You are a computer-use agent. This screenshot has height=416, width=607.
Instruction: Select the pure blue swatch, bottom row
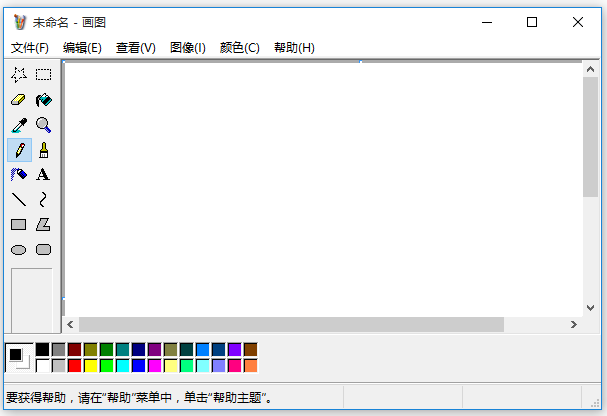coord(139,366)
